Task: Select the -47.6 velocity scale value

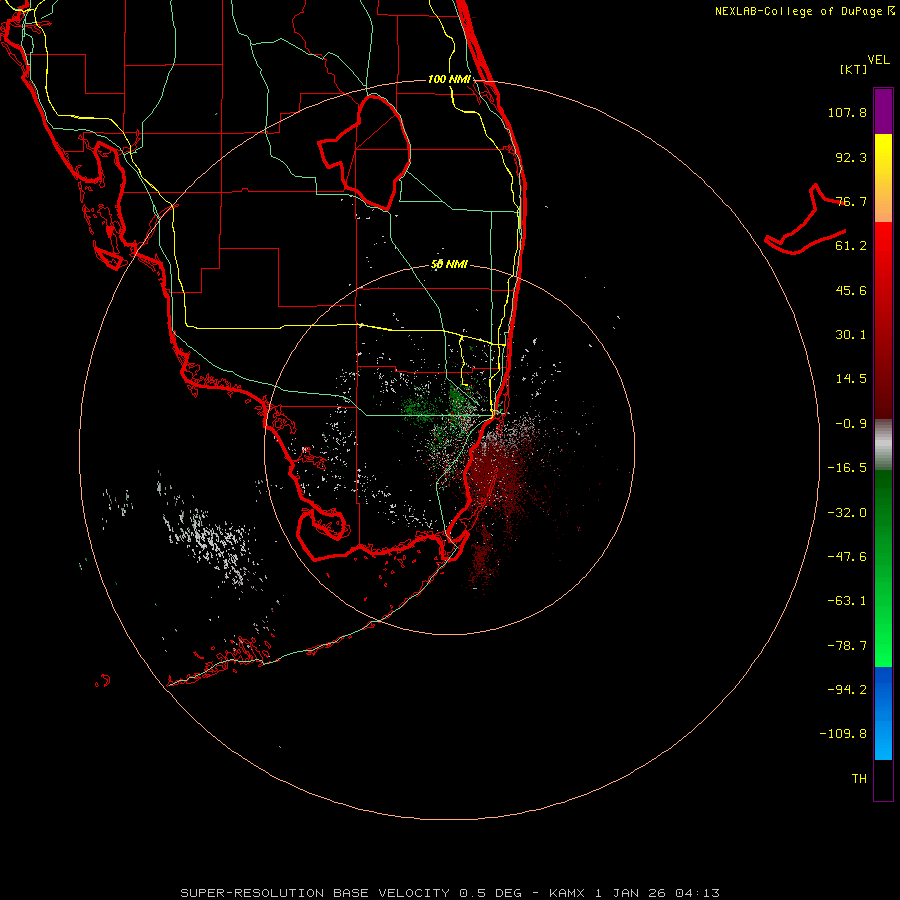Action: point(847,557)
